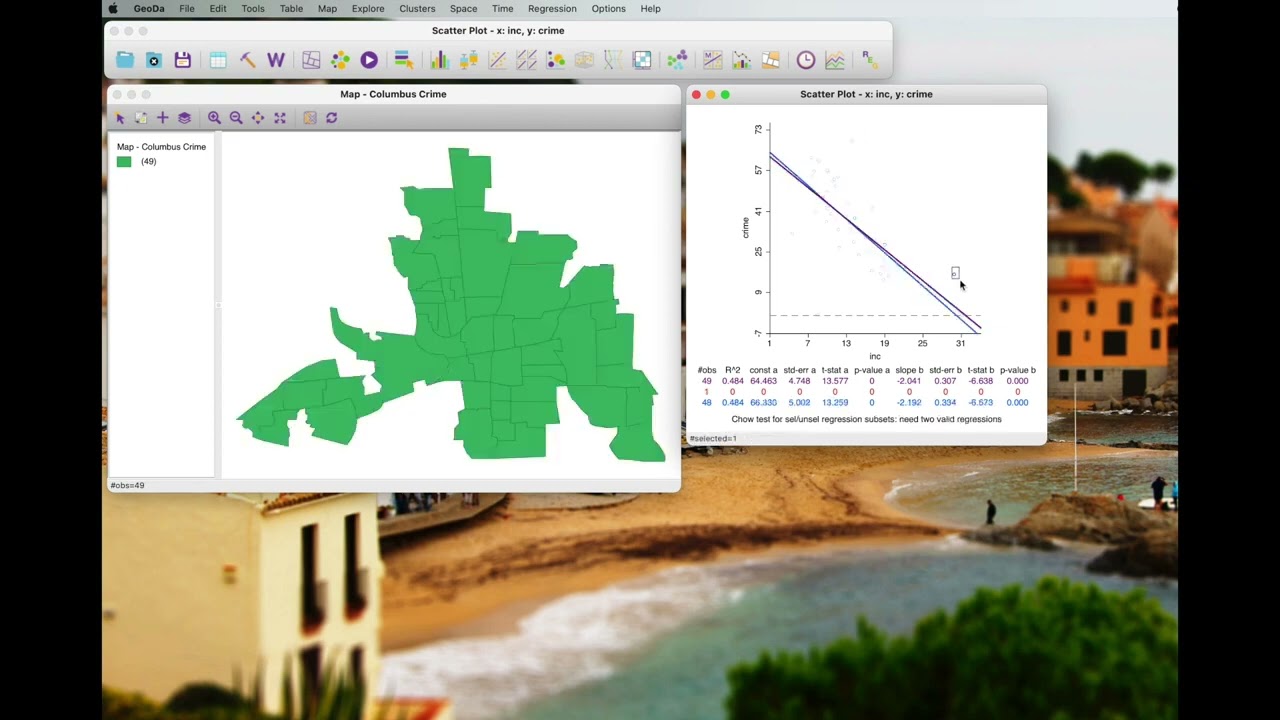
Task: Open the Map menu
Action: point(327,8)
